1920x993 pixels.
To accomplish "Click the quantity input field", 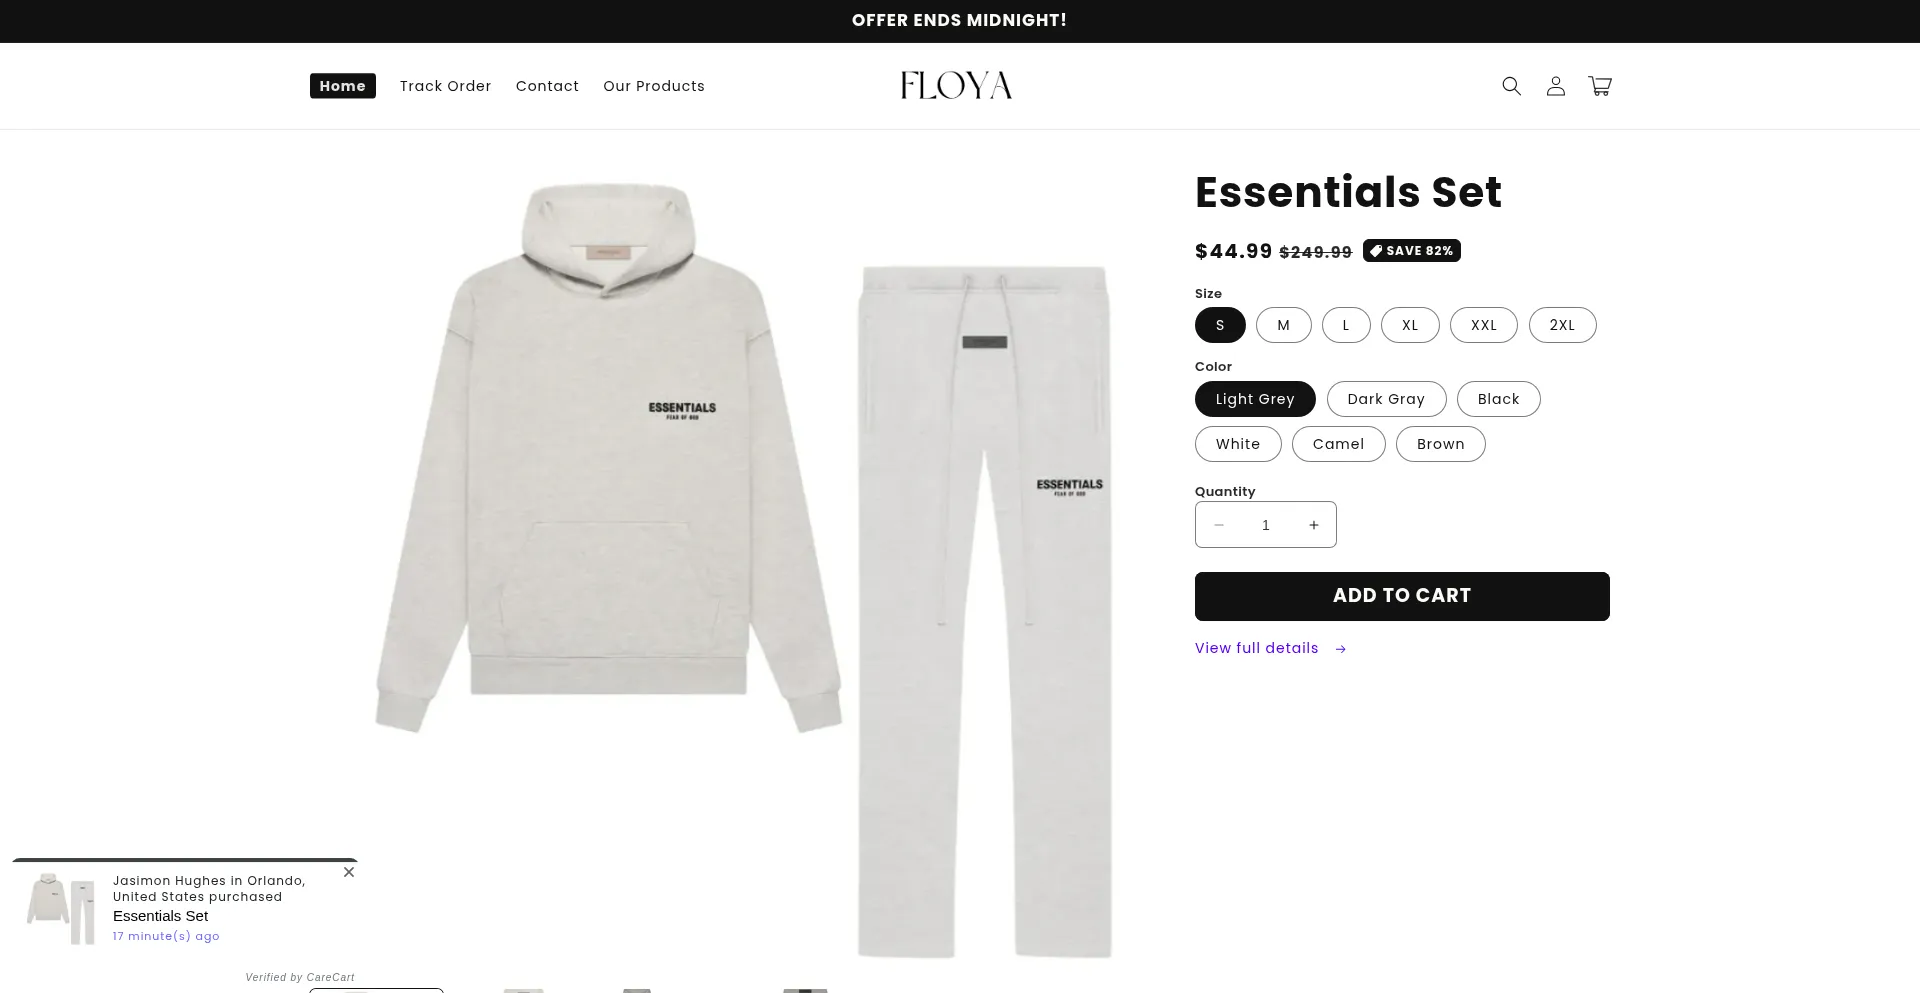I will pos(1266,525).
